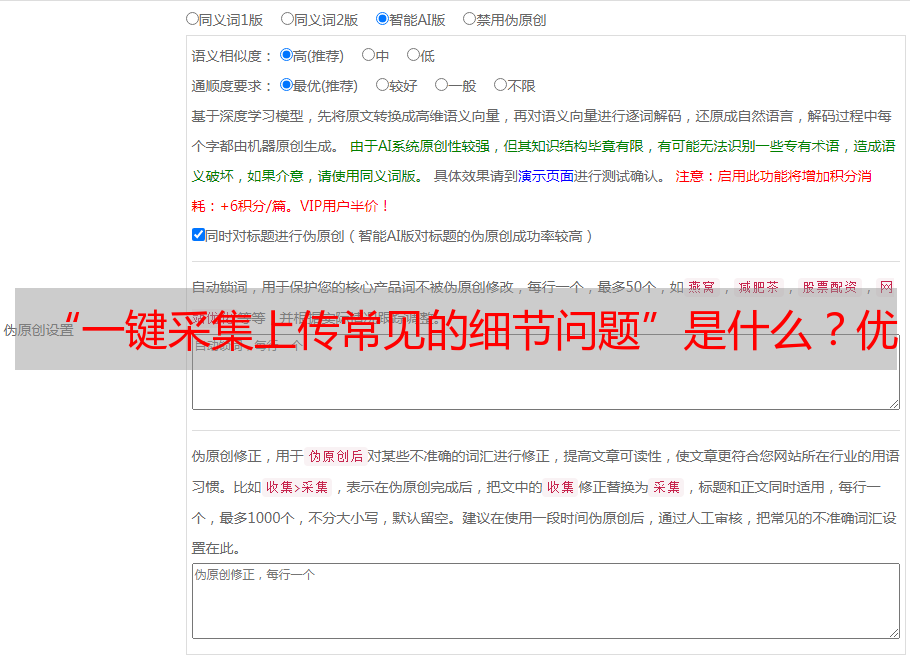Set 通顺度要求 to 一般
911x658 pixels.
click(442, 85)
